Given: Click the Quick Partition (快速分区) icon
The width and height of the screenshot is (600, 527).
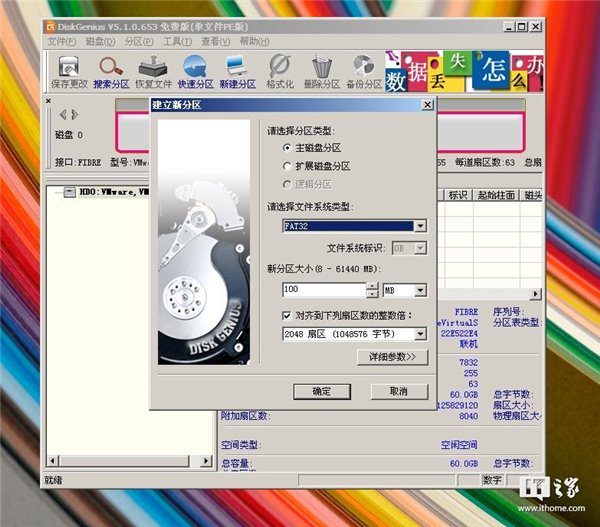Looking at the screenshot, I should tap(196, 73).
